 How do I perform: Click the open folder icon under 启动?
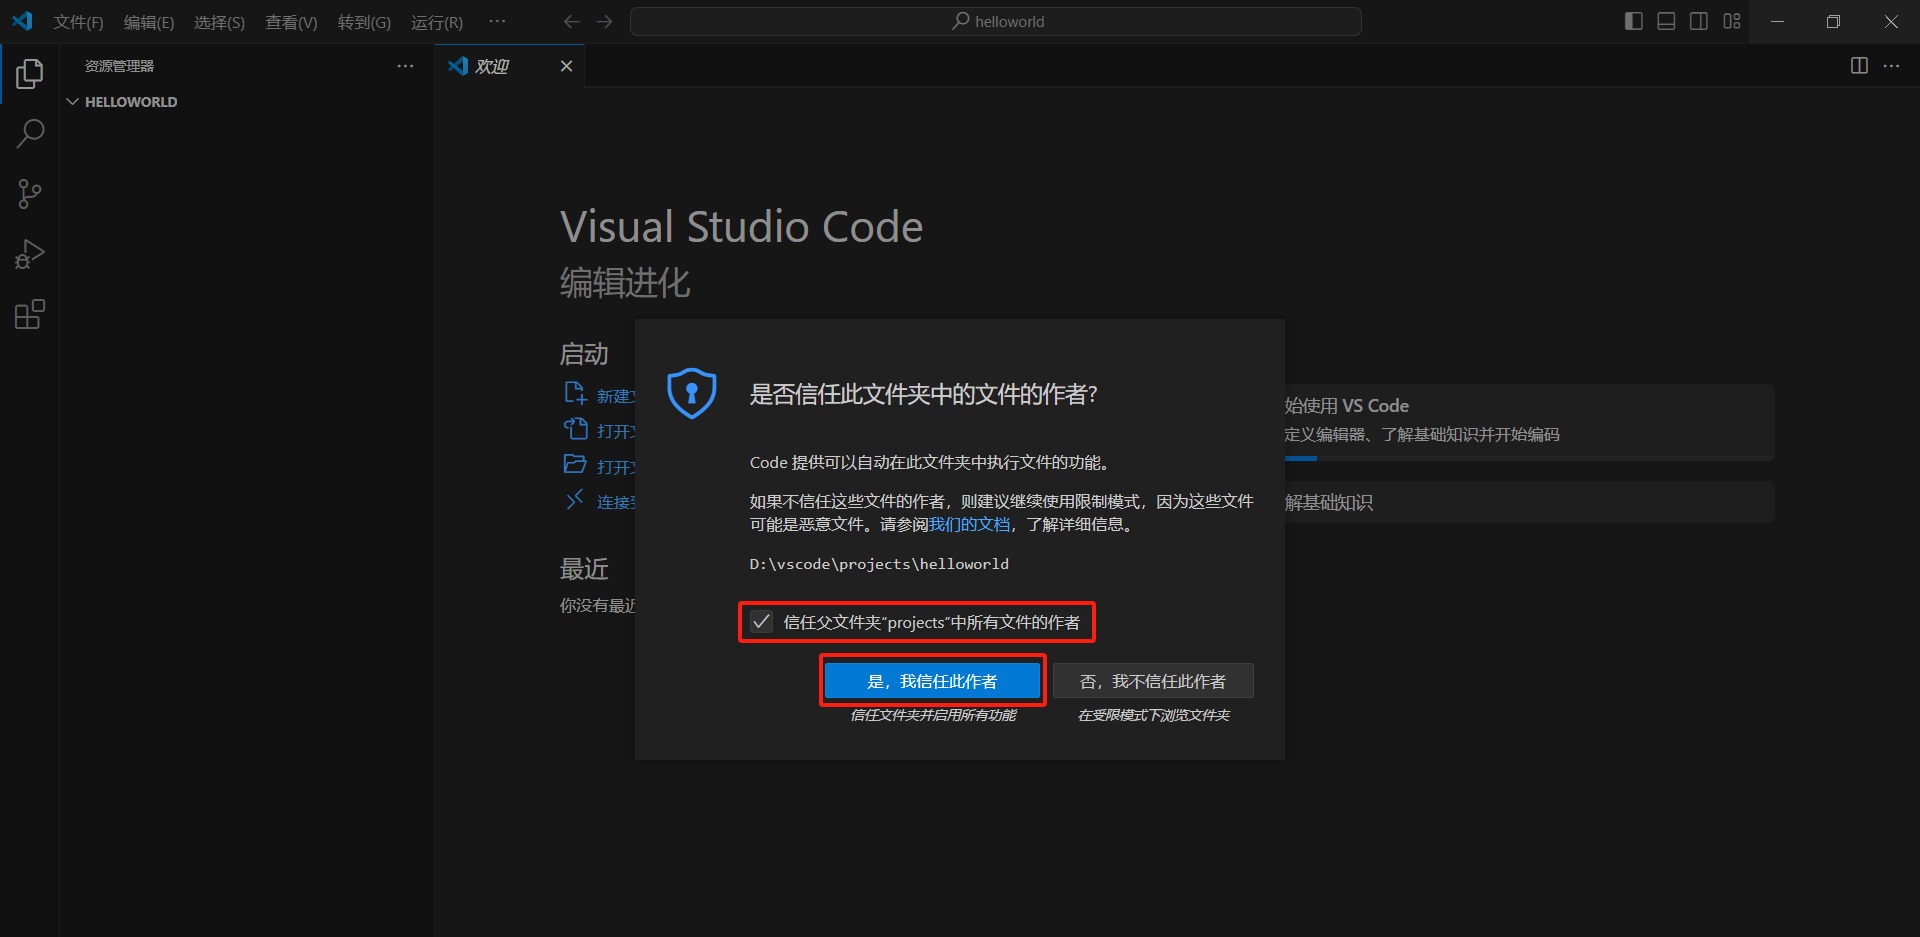(x=575, y=464)
